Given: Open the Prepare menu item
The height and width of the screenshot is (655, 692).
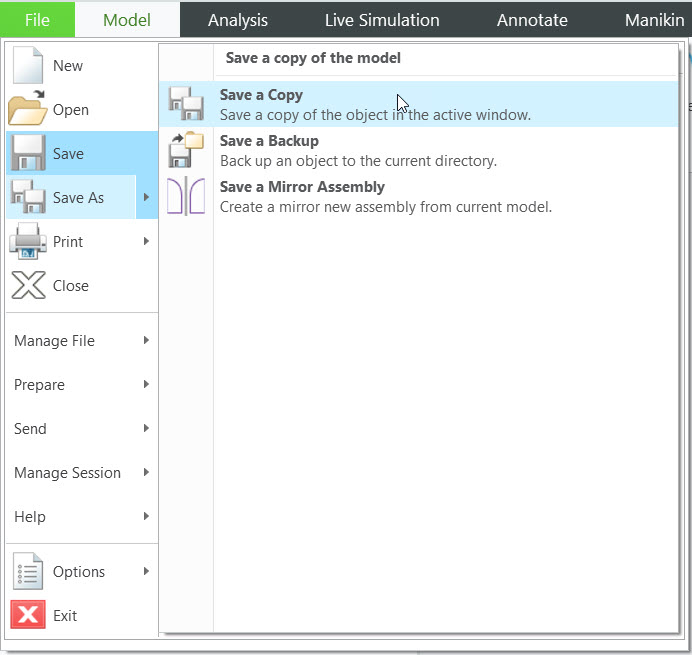Looking at the screenshot, I should click(x=82, y=384).
